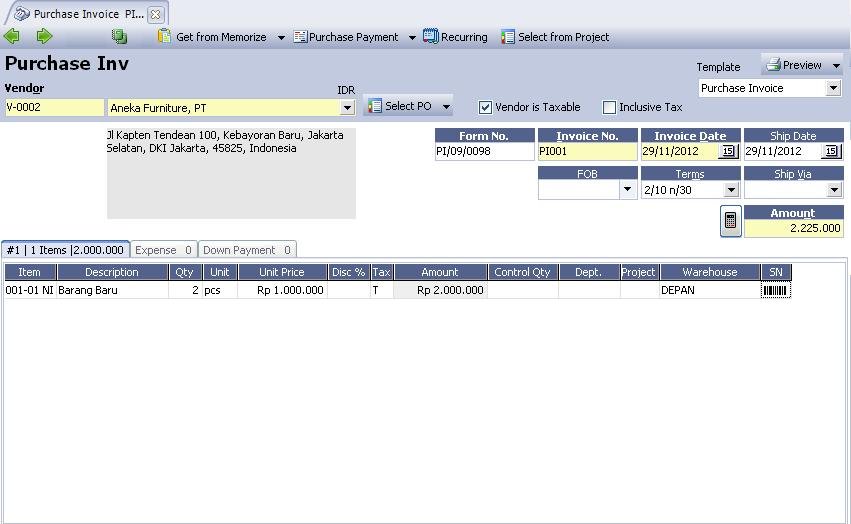Close the Purchase Invoice tab

[x=155, y=15]
